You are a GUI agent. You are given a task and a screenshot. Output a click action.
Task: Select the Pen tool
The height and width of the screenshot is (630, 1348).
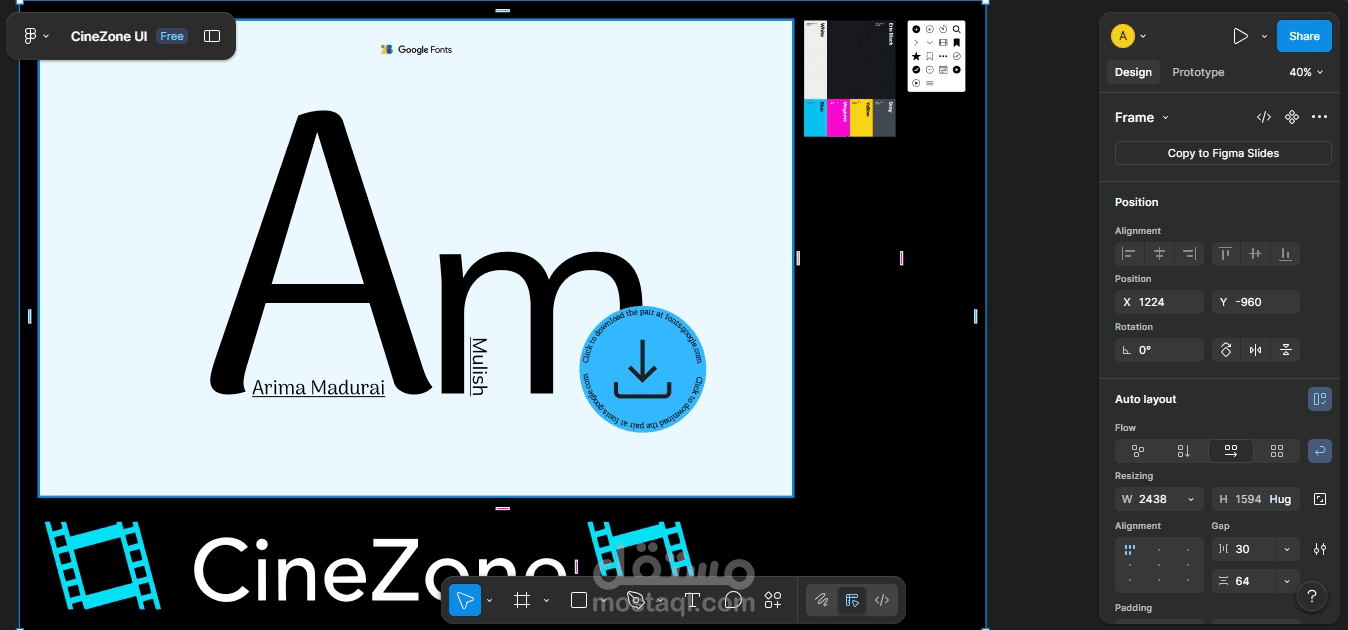coord(636,600)
